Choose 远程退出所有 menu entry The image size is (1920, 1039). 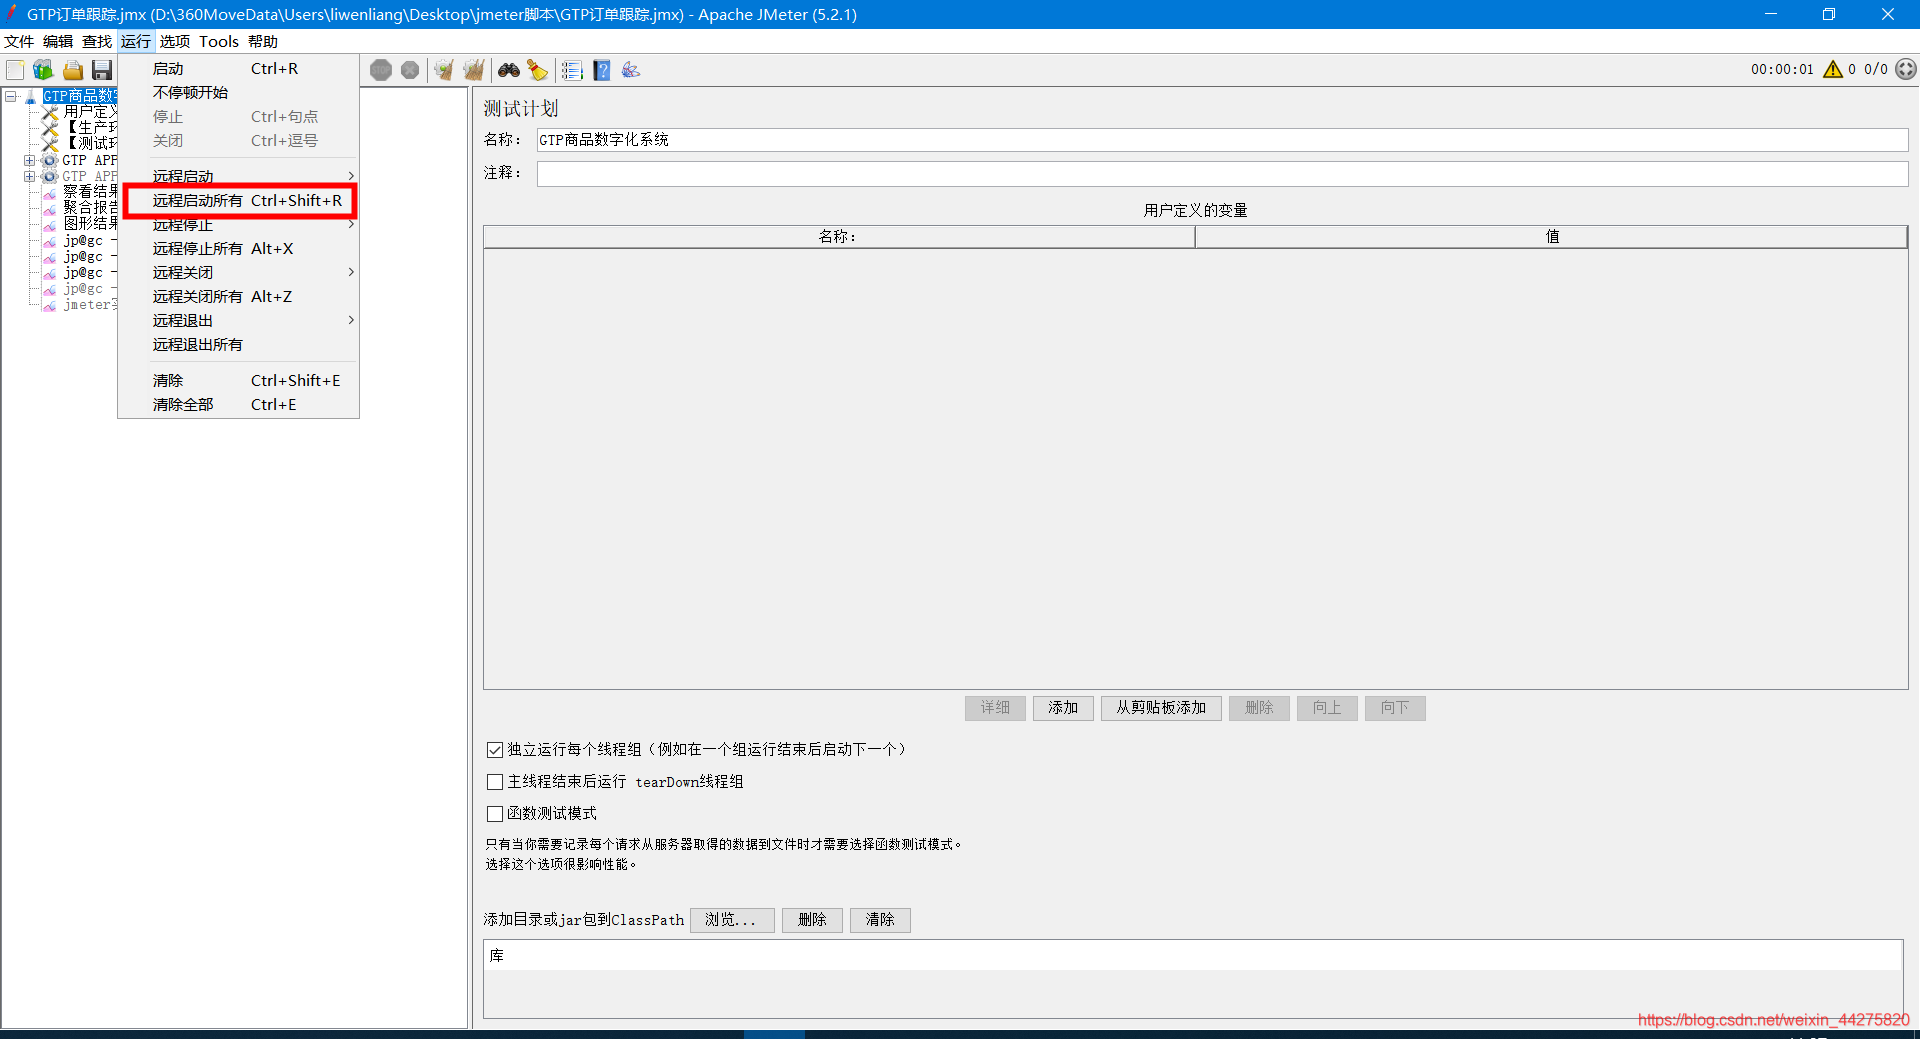click(x=238, y=344)
